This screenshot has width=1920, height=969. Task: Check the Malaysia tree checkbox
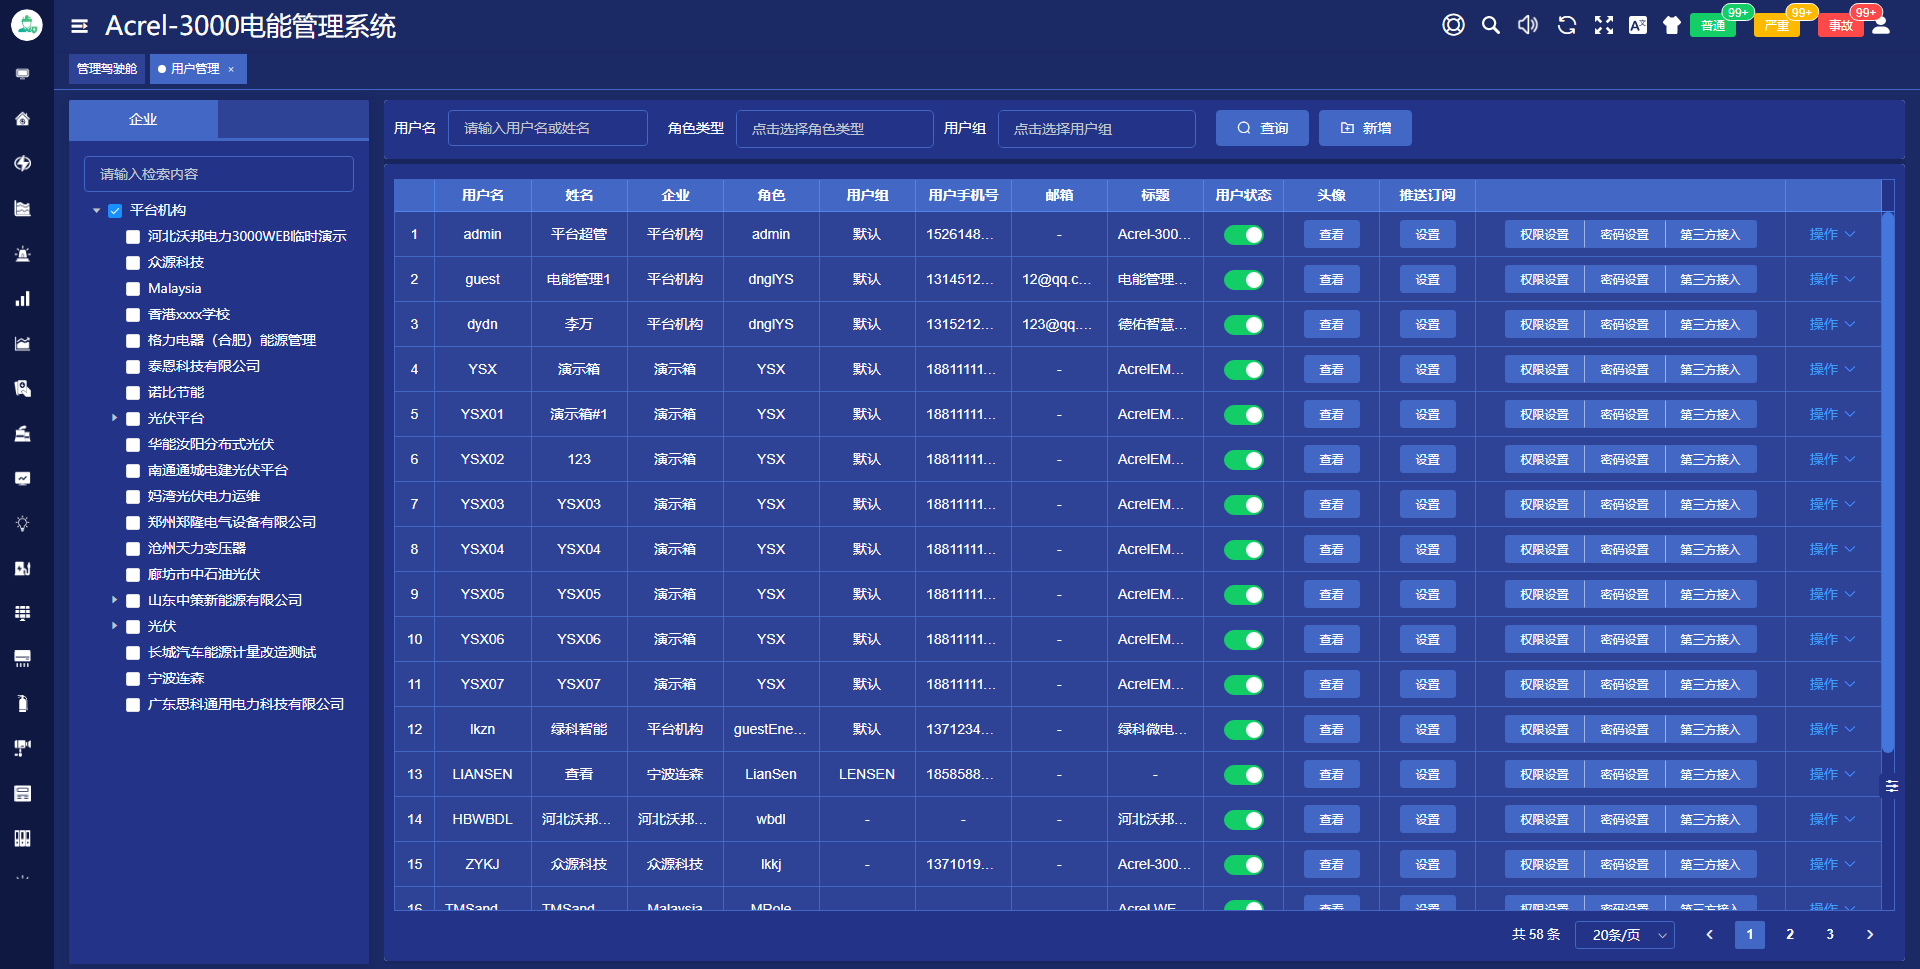pos(133,289)
